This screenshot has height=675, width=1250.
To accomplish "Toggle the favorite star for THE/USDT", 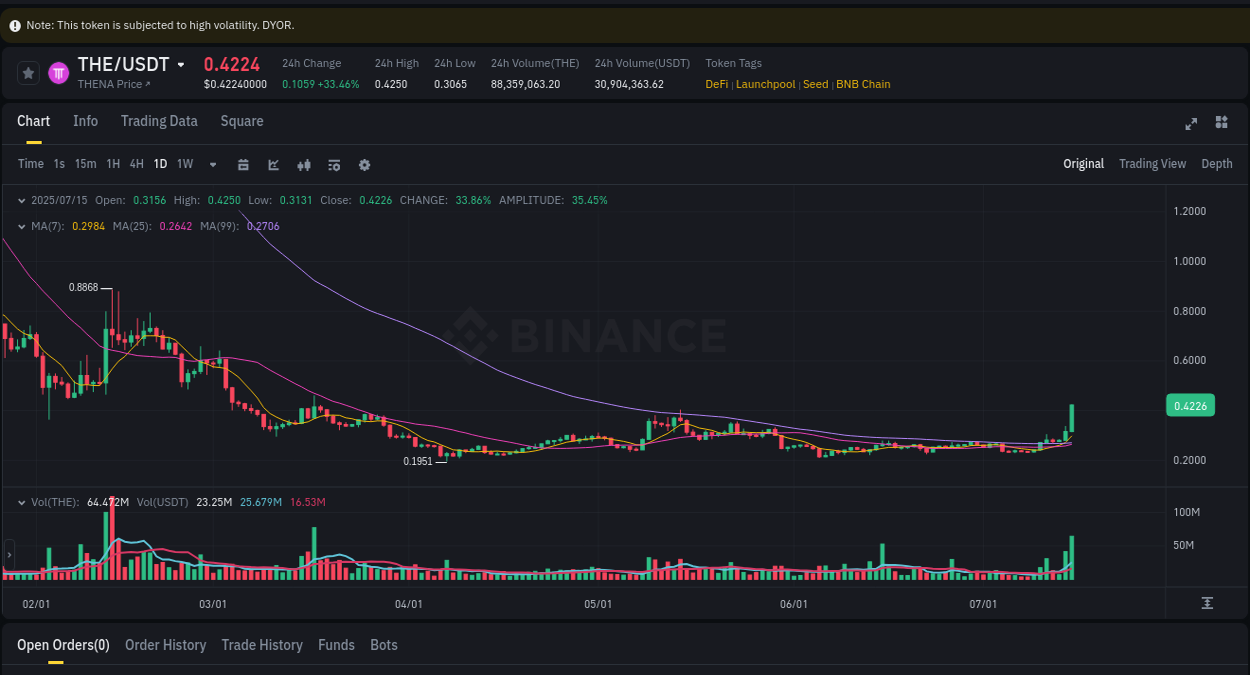I will (28, 73).
